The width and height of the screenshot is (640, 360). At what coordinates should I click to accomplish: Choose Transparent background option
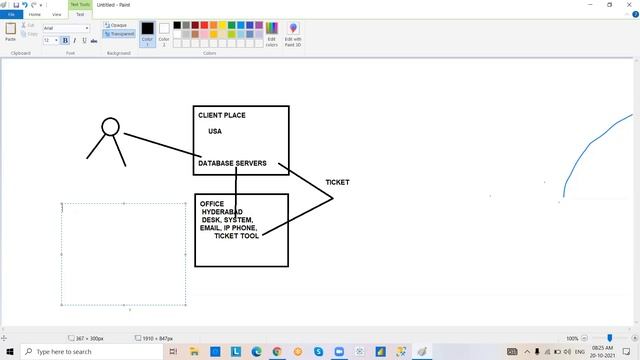[119, 34]
